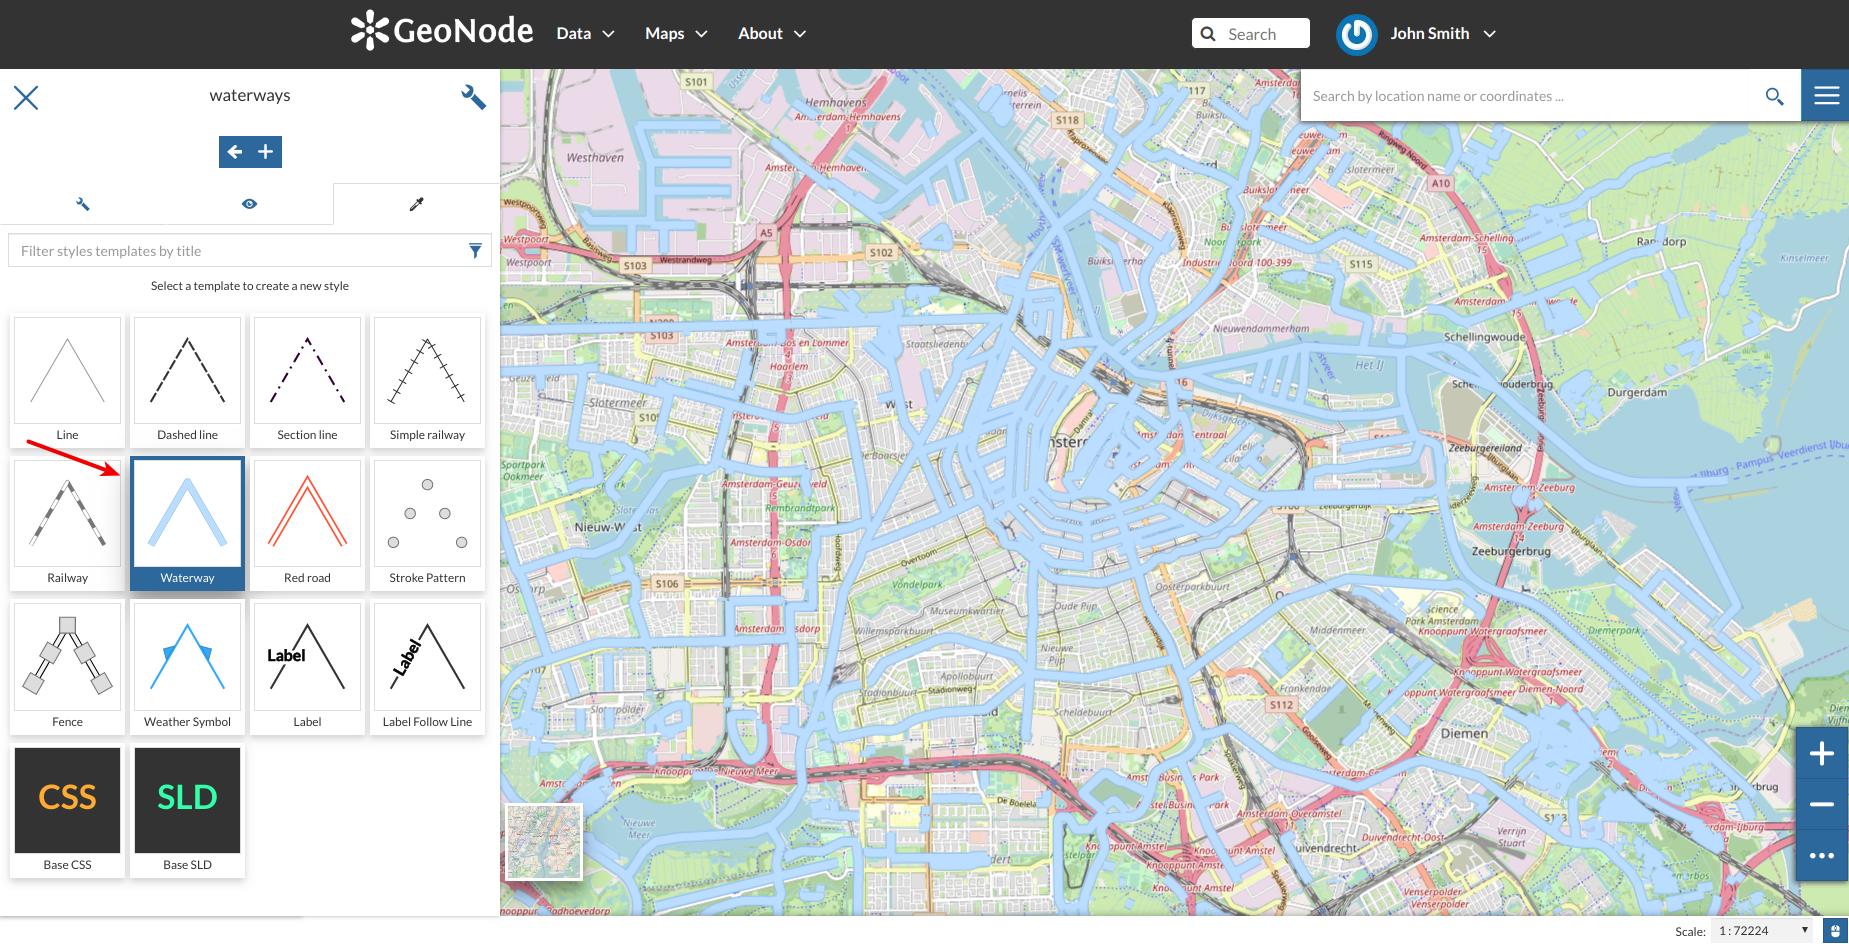
Task: Close the waterways layer panel
Action: click(x=26, y=97)
